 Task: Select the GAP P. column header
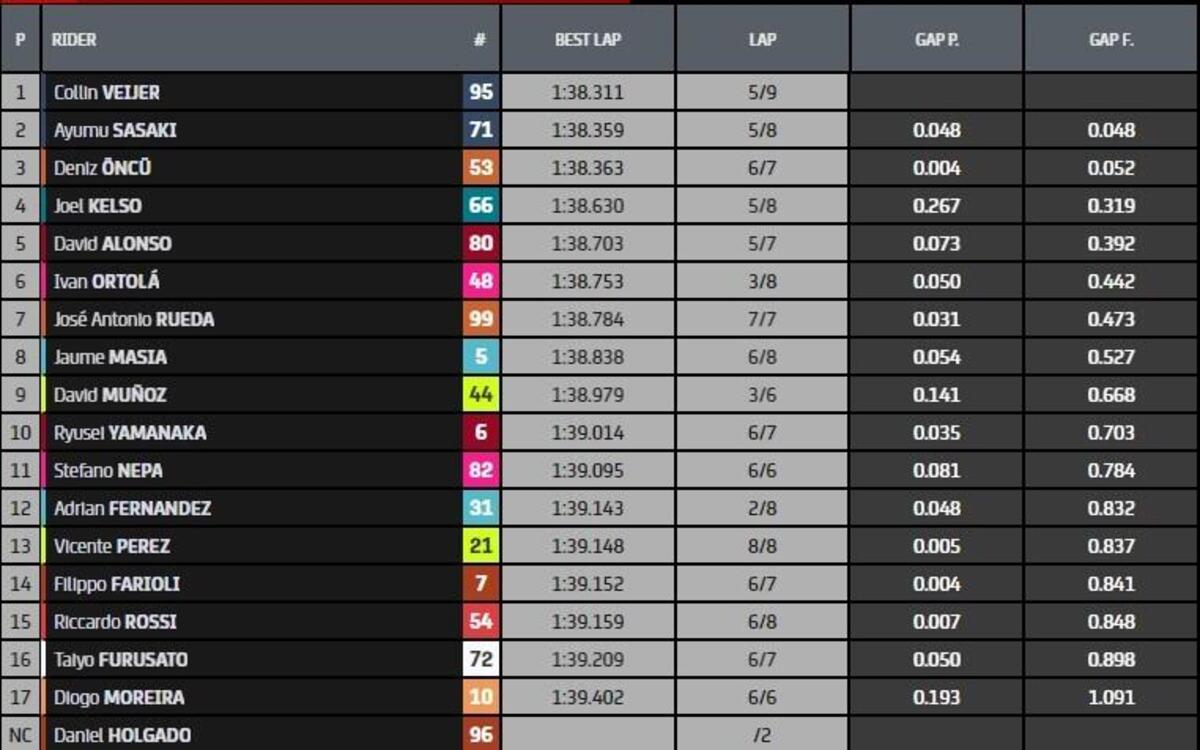(936, 41)
